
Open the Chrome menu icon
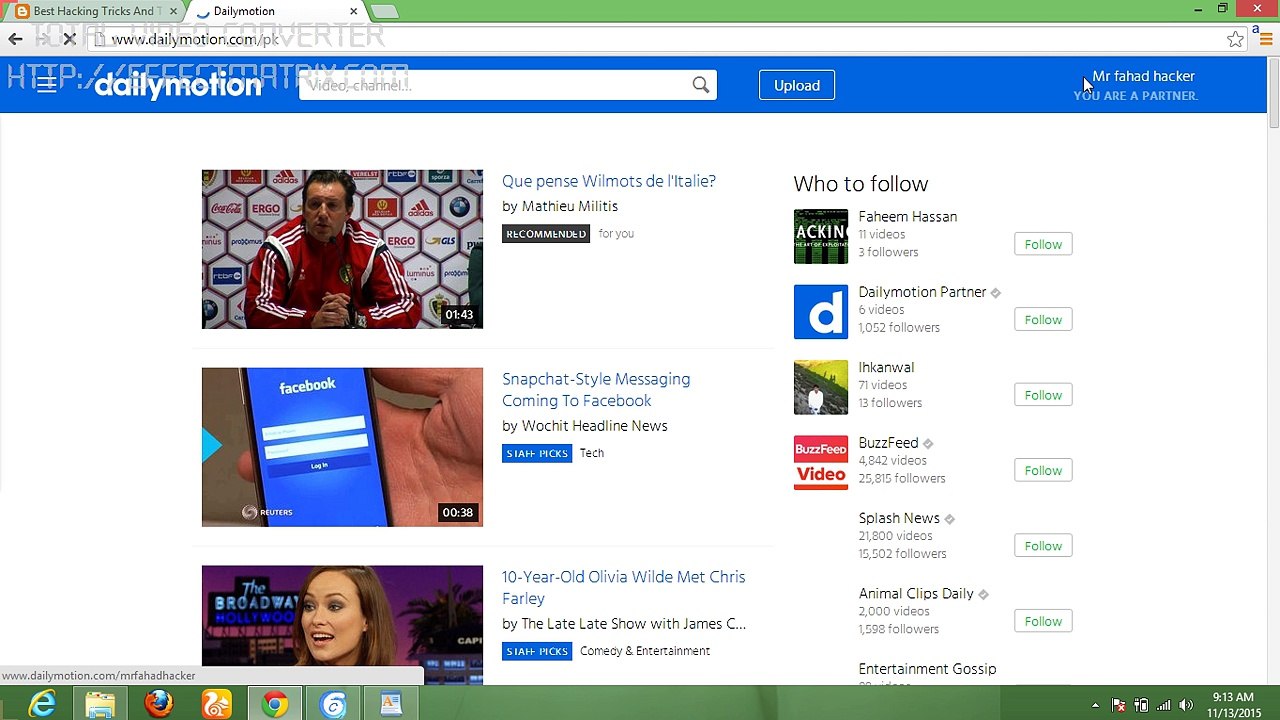1265,39
